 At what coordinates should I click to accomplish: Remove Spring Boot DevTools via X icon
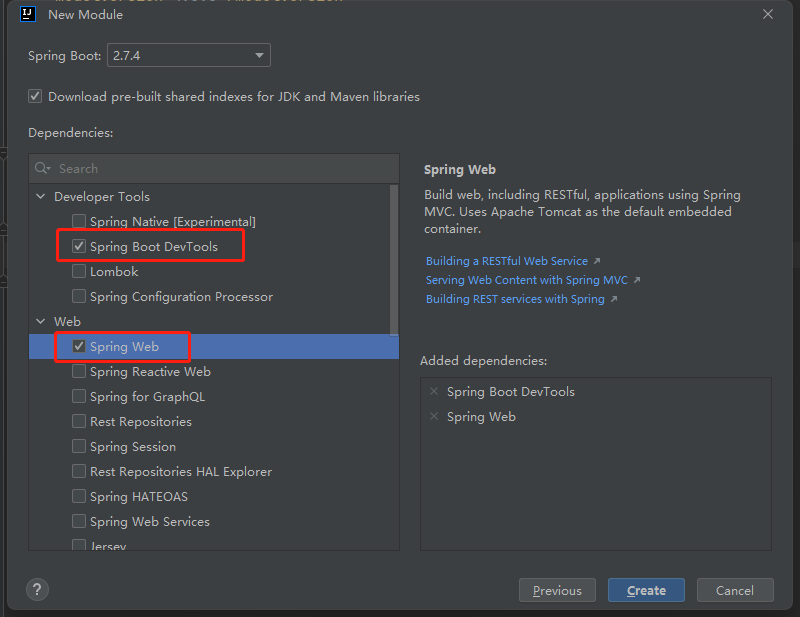click(433, 392)
